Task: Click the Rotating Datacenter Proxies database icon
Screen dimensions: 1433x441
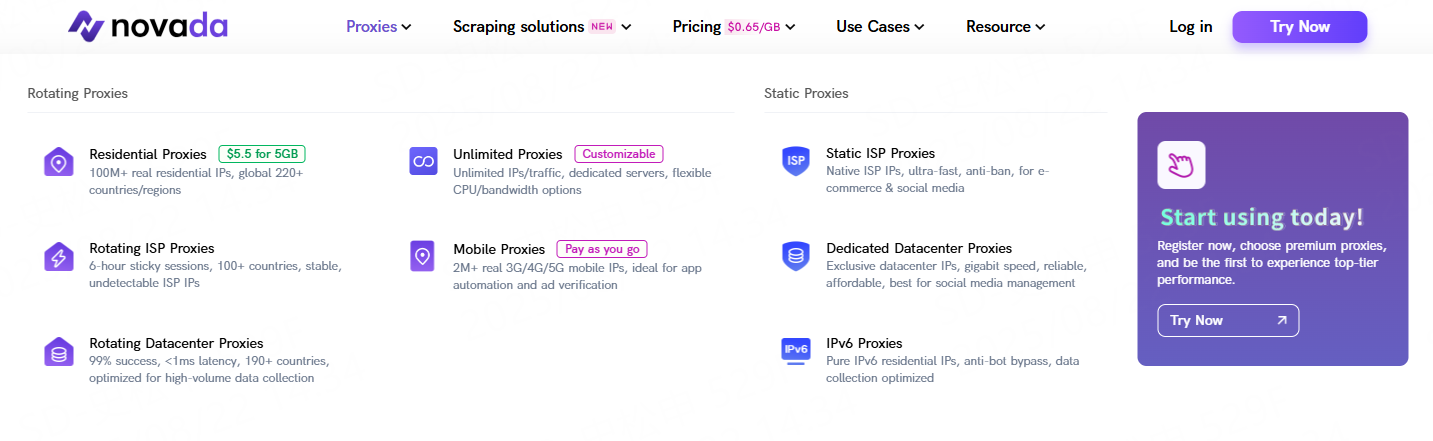Action: click(x=59, y=352)
